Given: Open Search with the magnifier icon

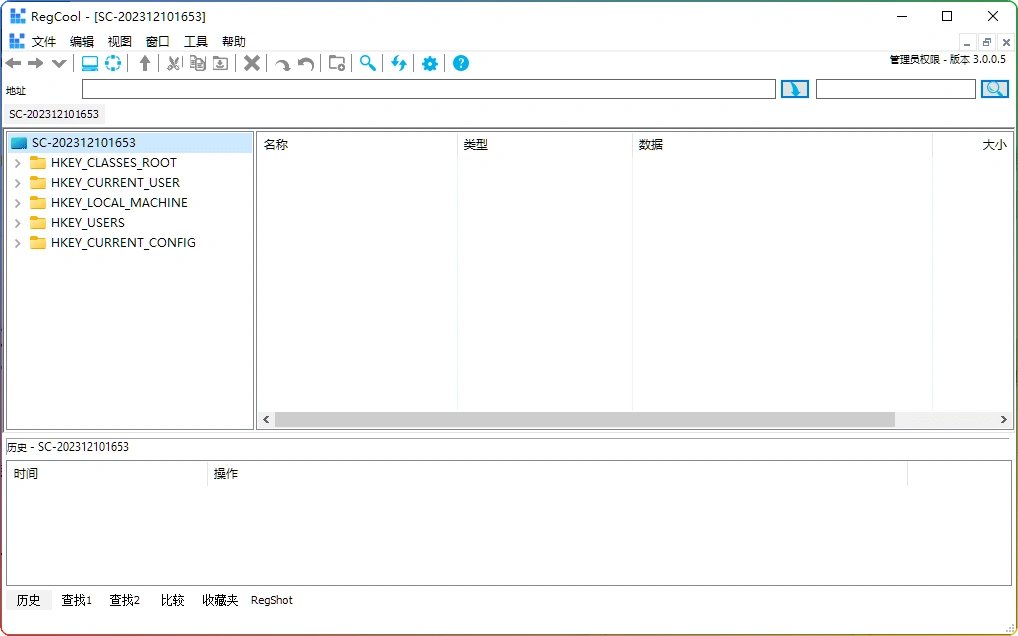Looking at the screenshot, I should (367, 63).
